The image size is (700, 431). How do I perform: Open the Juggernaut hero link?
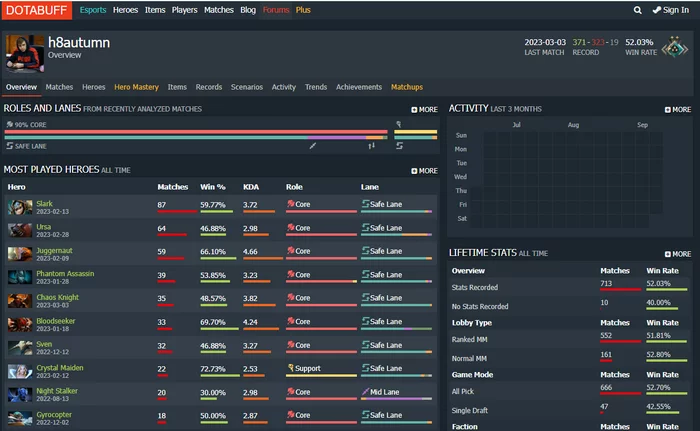point(54,251)
